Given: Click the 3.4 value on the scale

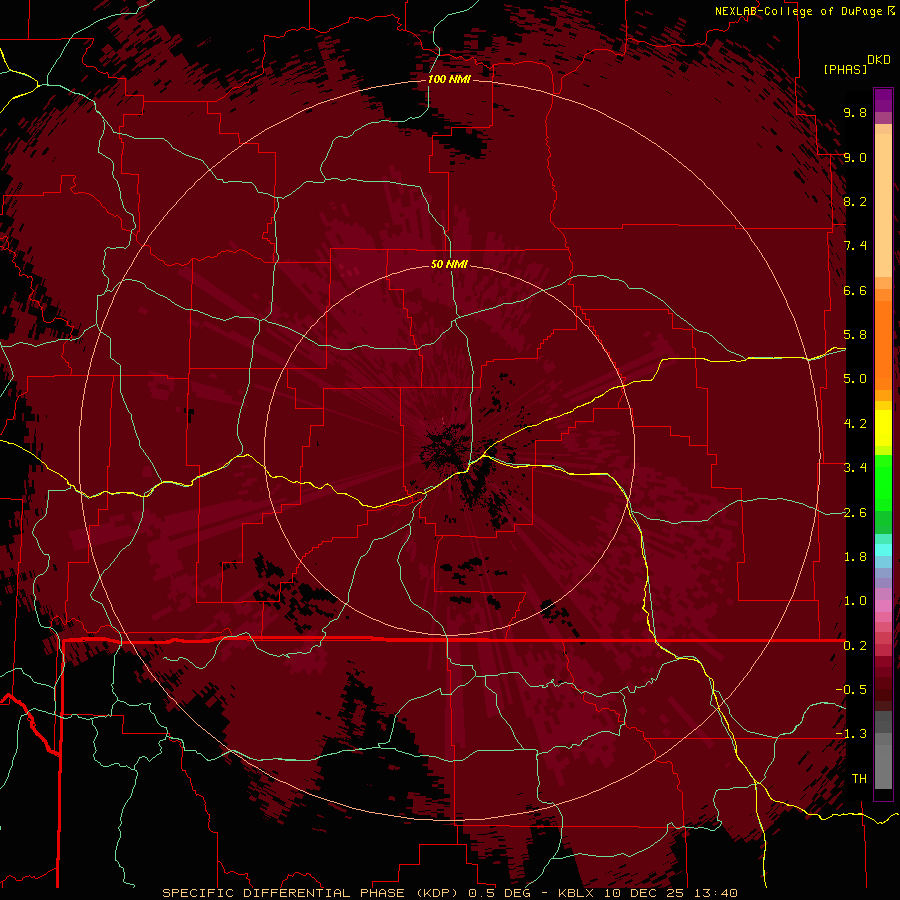Looking at the screenshot, I should pyautogui.click(x=855, y=468).
